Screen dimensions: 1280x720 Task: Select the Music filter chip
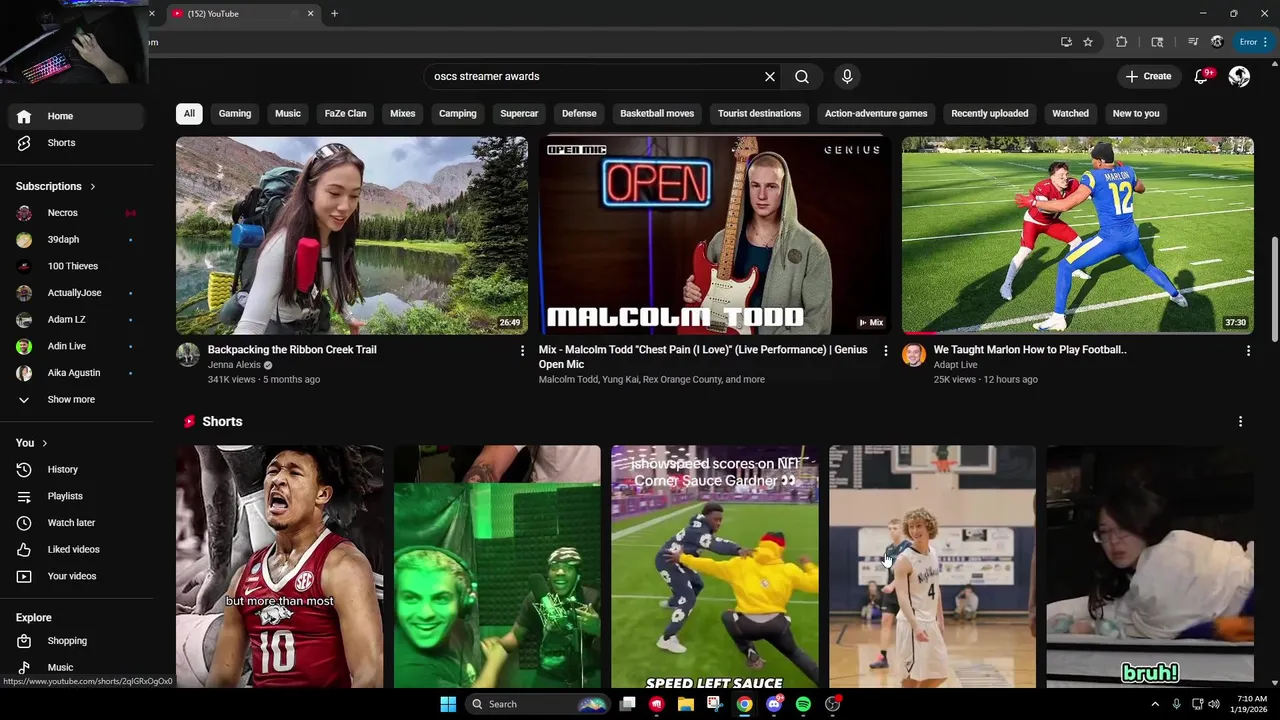[288, 113]
